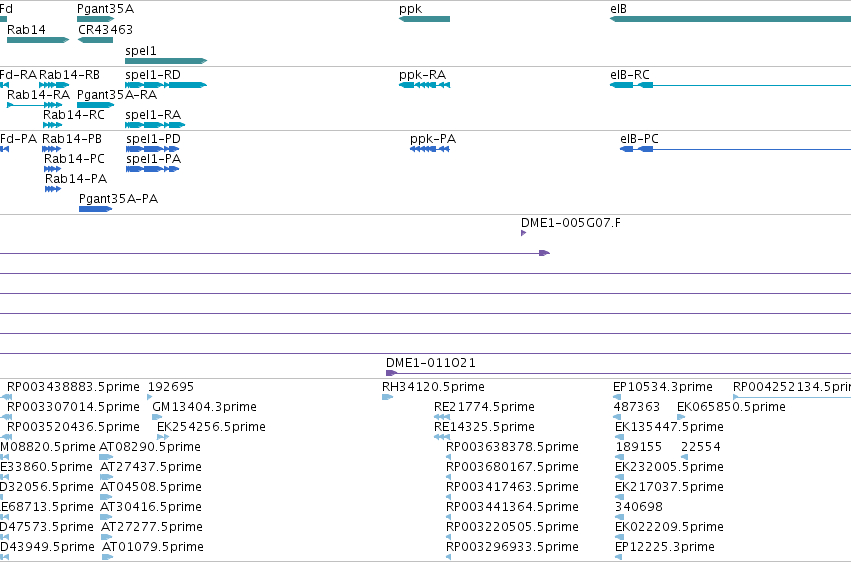Screen dimensions: 851x562
Task: Click the AT04508.5prime EST
Action: pos(106,497)
